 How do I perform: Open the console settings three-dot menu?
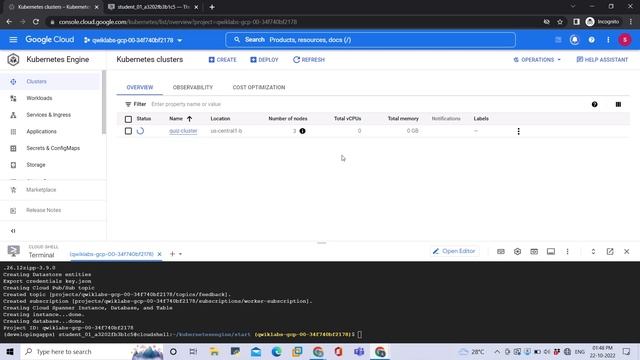click(608, 40)
